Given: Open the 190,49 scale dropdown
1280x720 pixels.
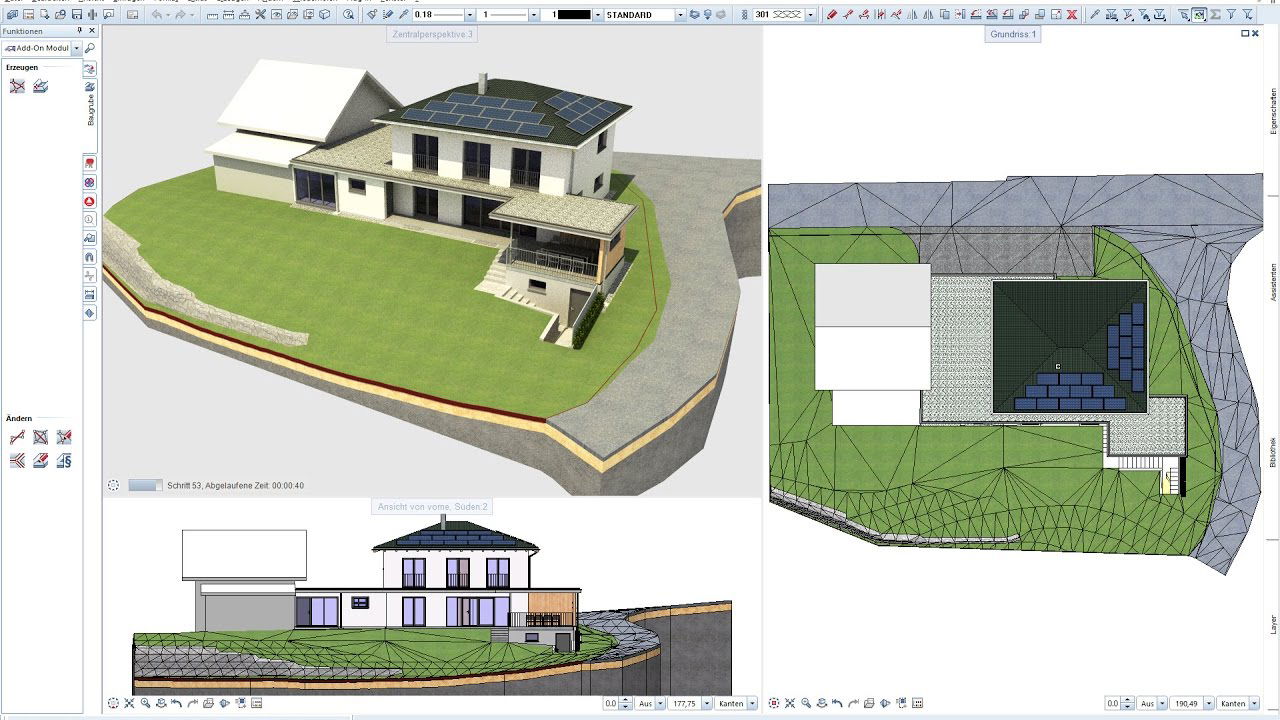Looking at the screenshot, I should 1209,704.
